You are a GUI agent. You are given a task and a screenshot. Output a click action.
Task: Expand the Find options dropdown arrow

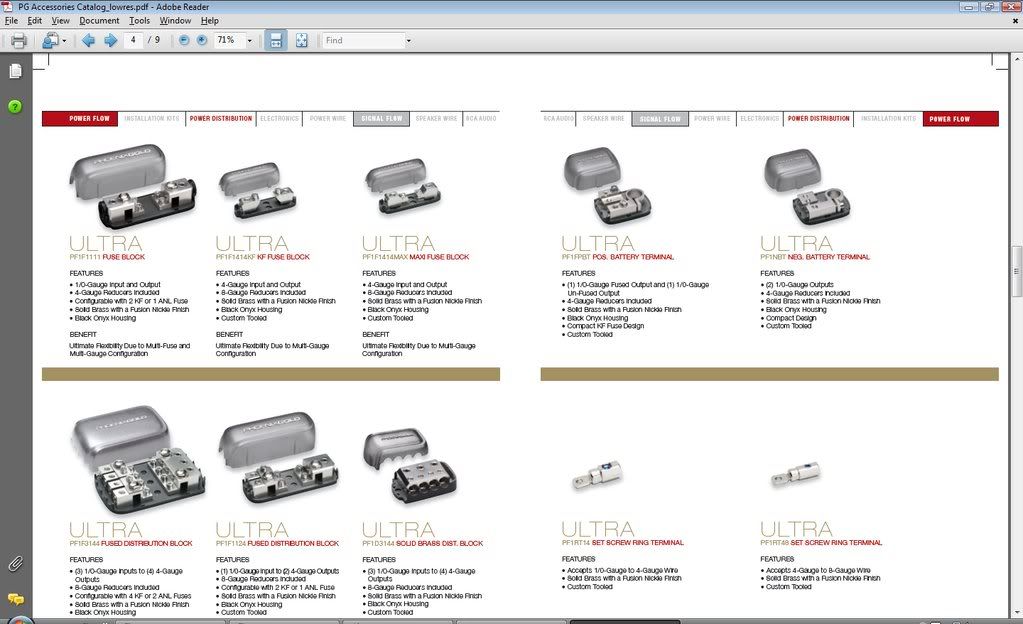pyautogui.click(x=409, y=40)
